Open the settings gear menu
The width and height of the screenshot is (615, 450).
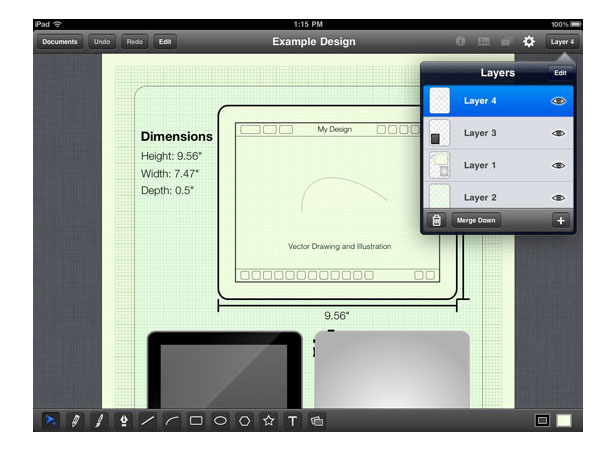pos(529,41)
